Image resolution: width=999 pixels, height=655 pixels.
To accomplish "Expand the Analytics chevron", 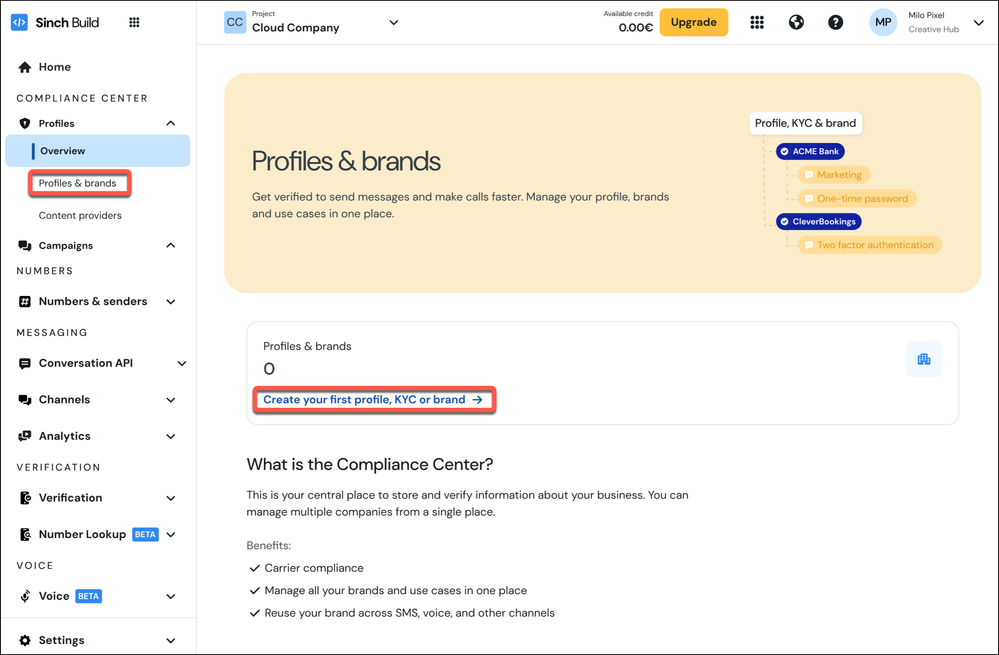I will [171, 436].
